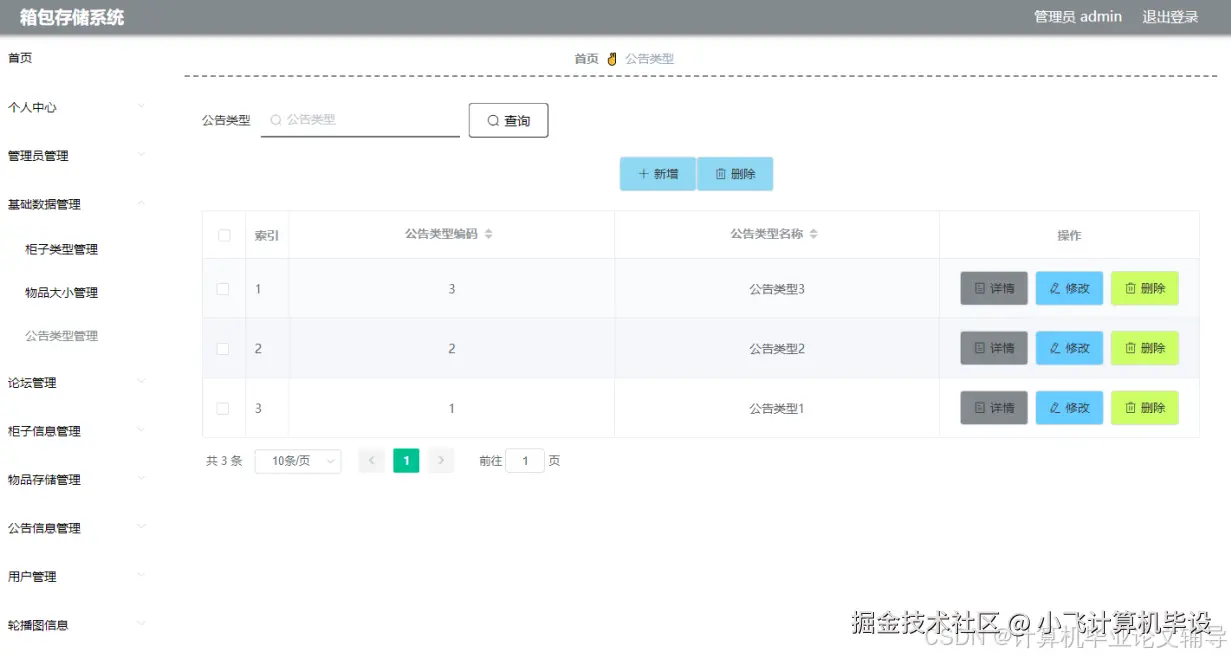Click the magnifier icon in 公告类型 search box
Image resolution: width=1231 pixels, height=656 pixels.
[274, 119]
